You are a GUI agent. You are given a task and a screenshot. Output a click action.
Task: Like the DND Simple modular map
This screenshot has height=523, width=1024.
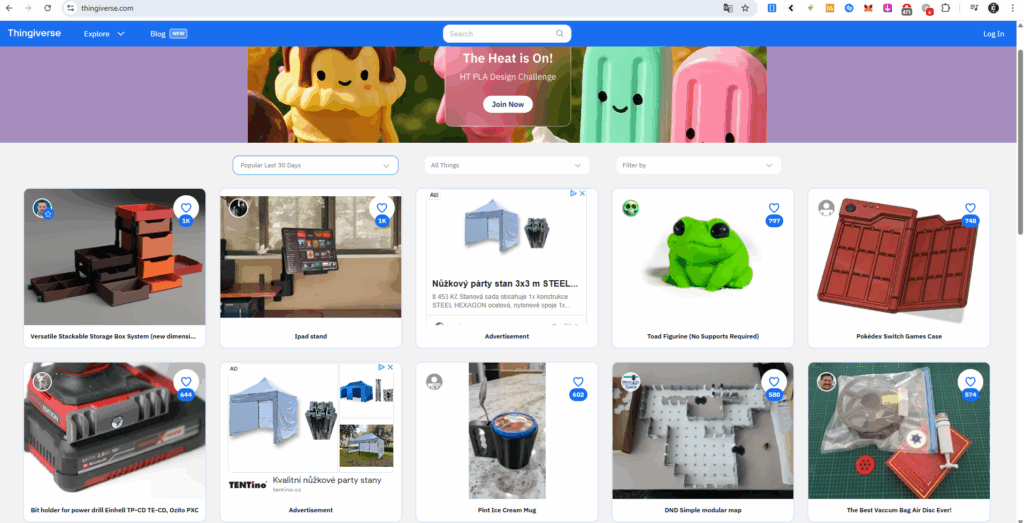pos(774,382)
